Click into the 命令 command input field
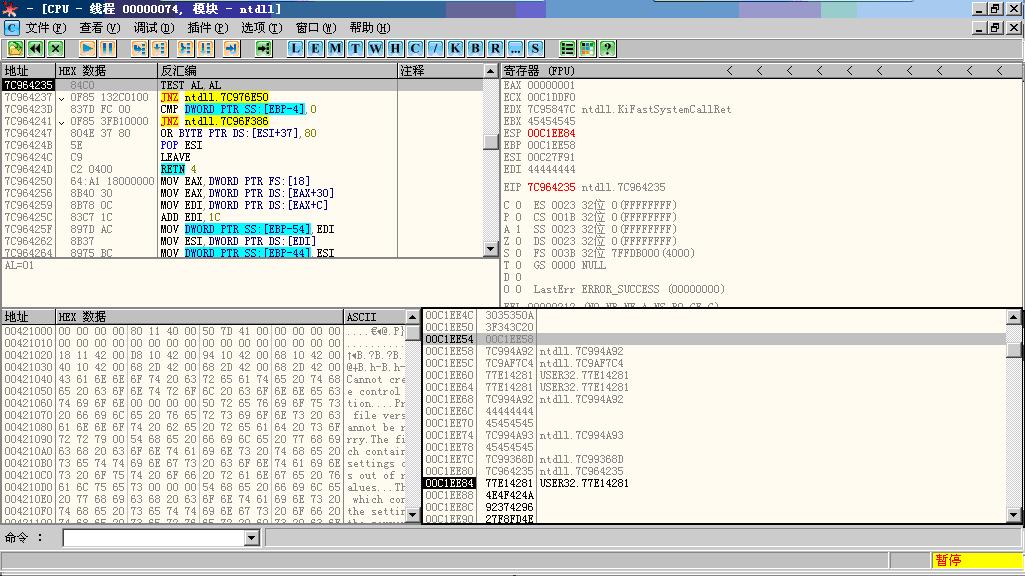Screen dimensions: 1025x576 (x=154, y=538)
